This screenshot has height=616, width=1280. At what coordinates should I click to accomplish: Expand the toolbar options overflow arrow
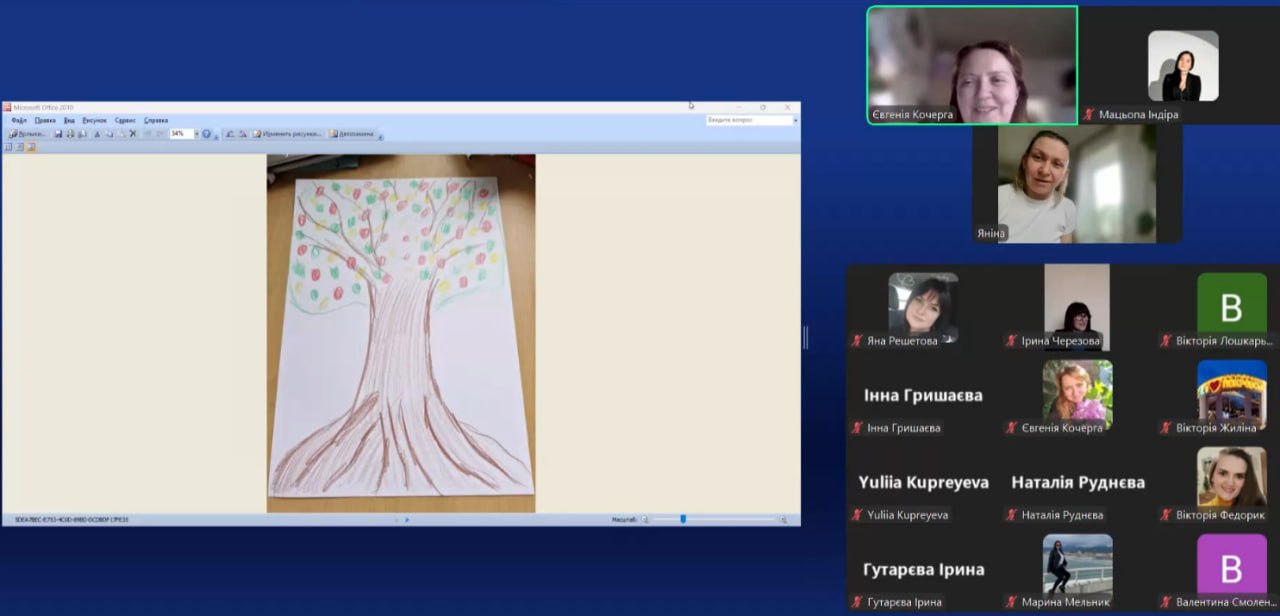tap(381, 136)
